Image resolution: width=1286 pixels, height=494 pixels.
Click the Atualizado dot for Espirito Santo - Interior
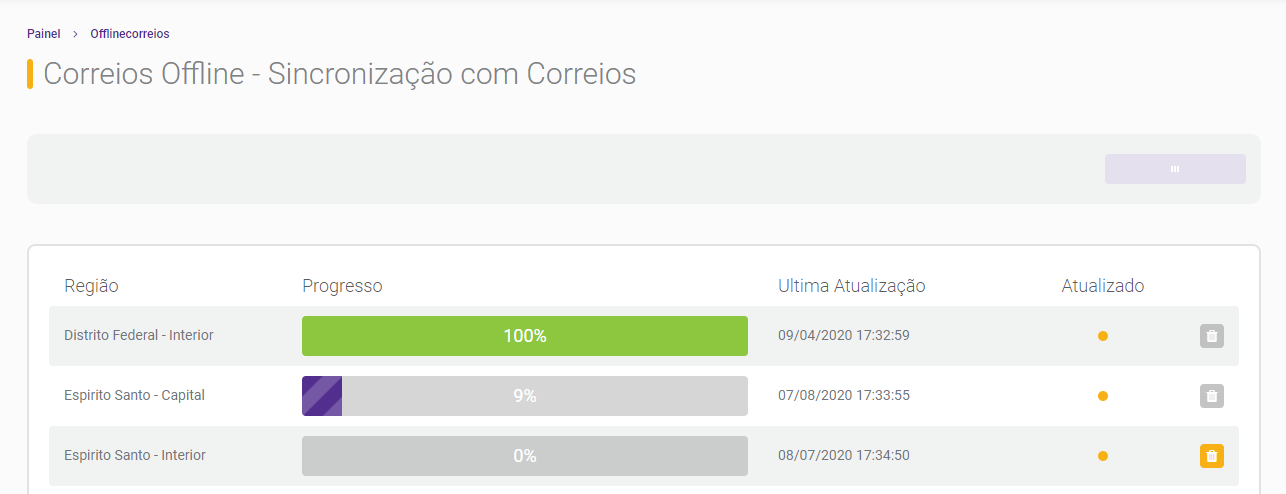point(1103,456)
